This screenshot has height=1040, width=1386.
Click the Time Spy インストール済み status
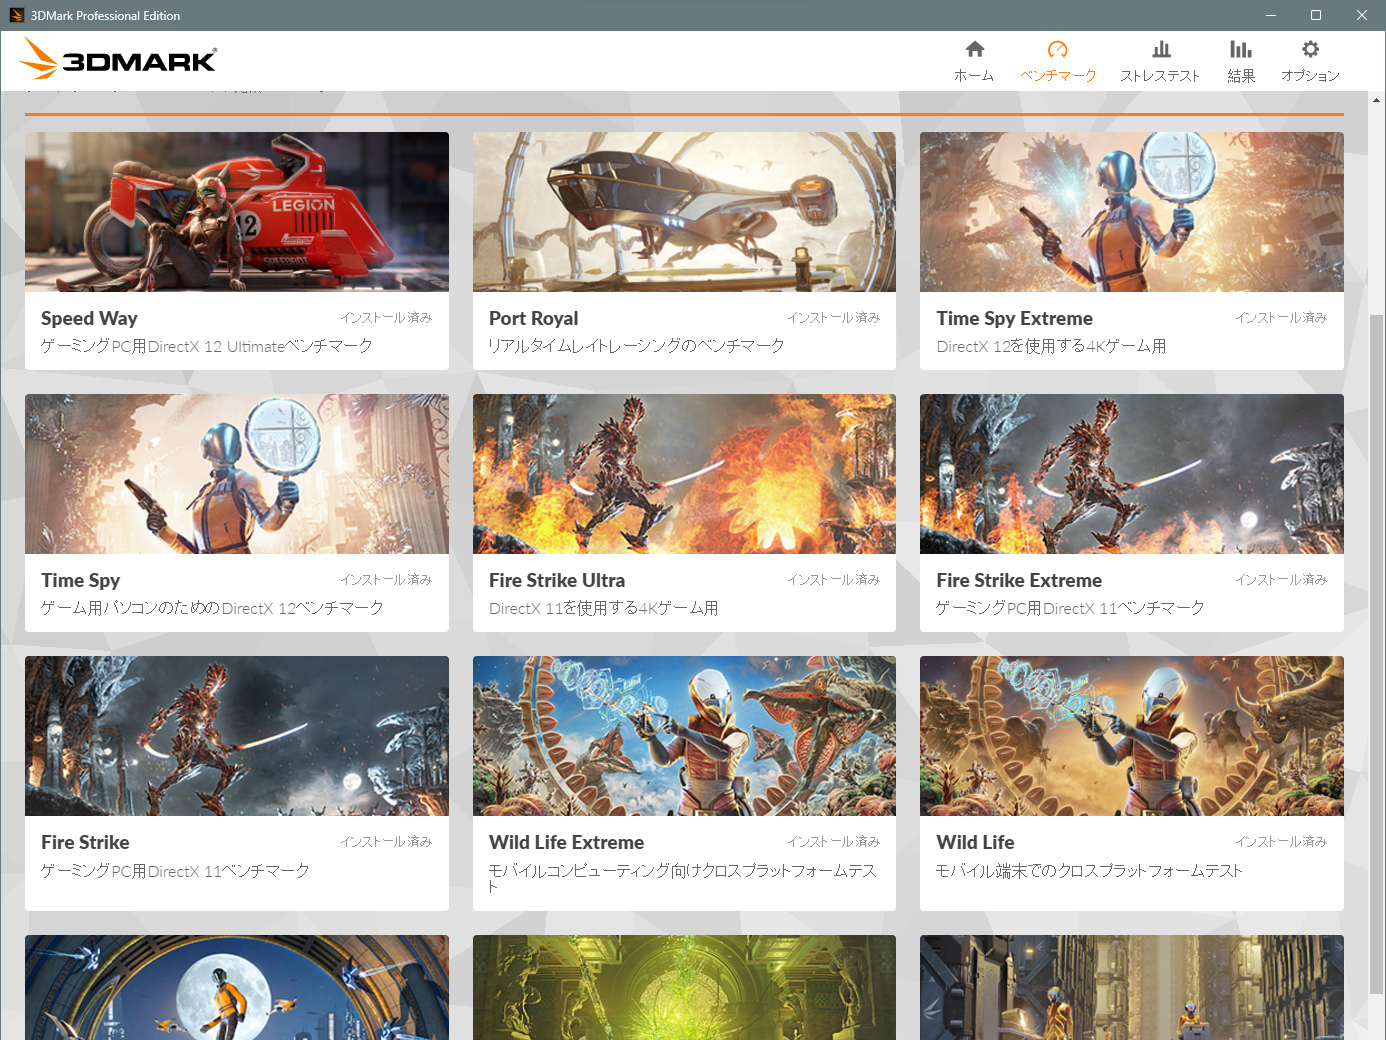pyautogui.click(x=386, y=580)
